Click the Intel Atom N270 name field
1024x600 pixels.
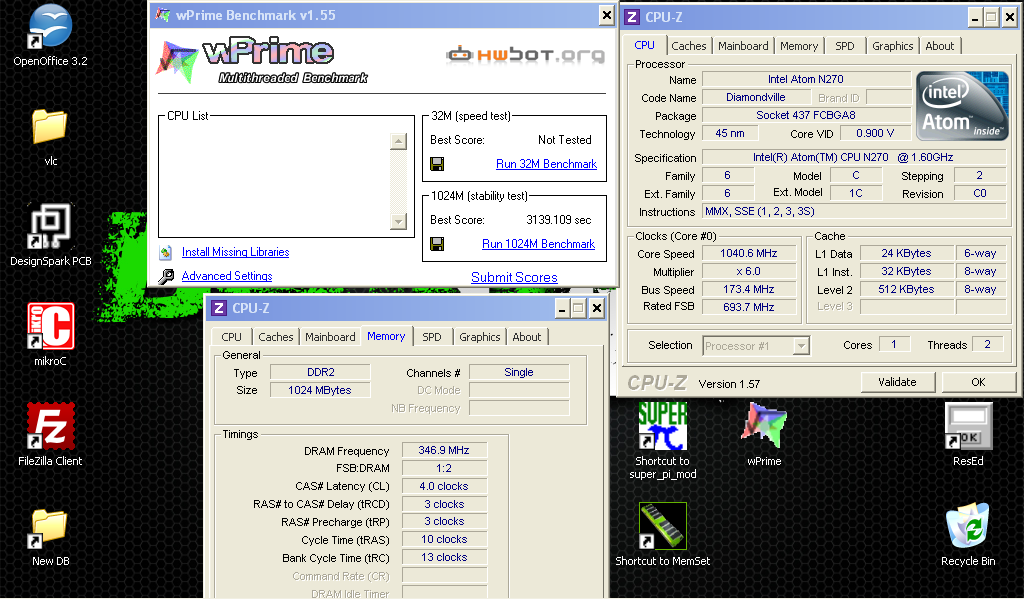(806, 79)
